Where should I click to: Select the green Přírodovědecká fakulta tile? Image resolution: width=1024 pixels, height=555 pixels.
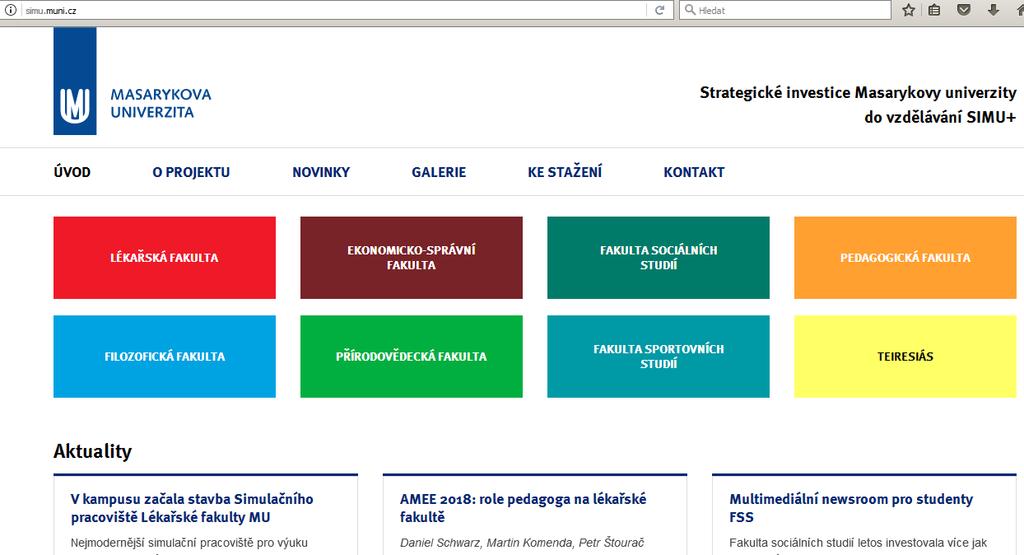(x=411, y=357)
